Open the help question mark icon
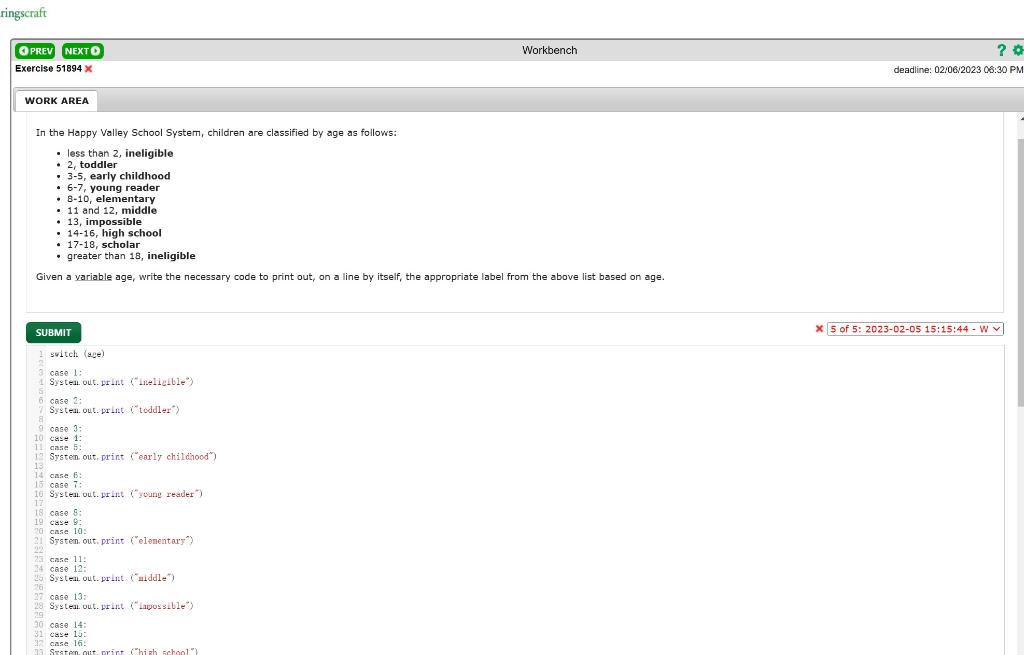Image resolution: width=1024 pixels, height=655 pixels. coord(1001,50)
